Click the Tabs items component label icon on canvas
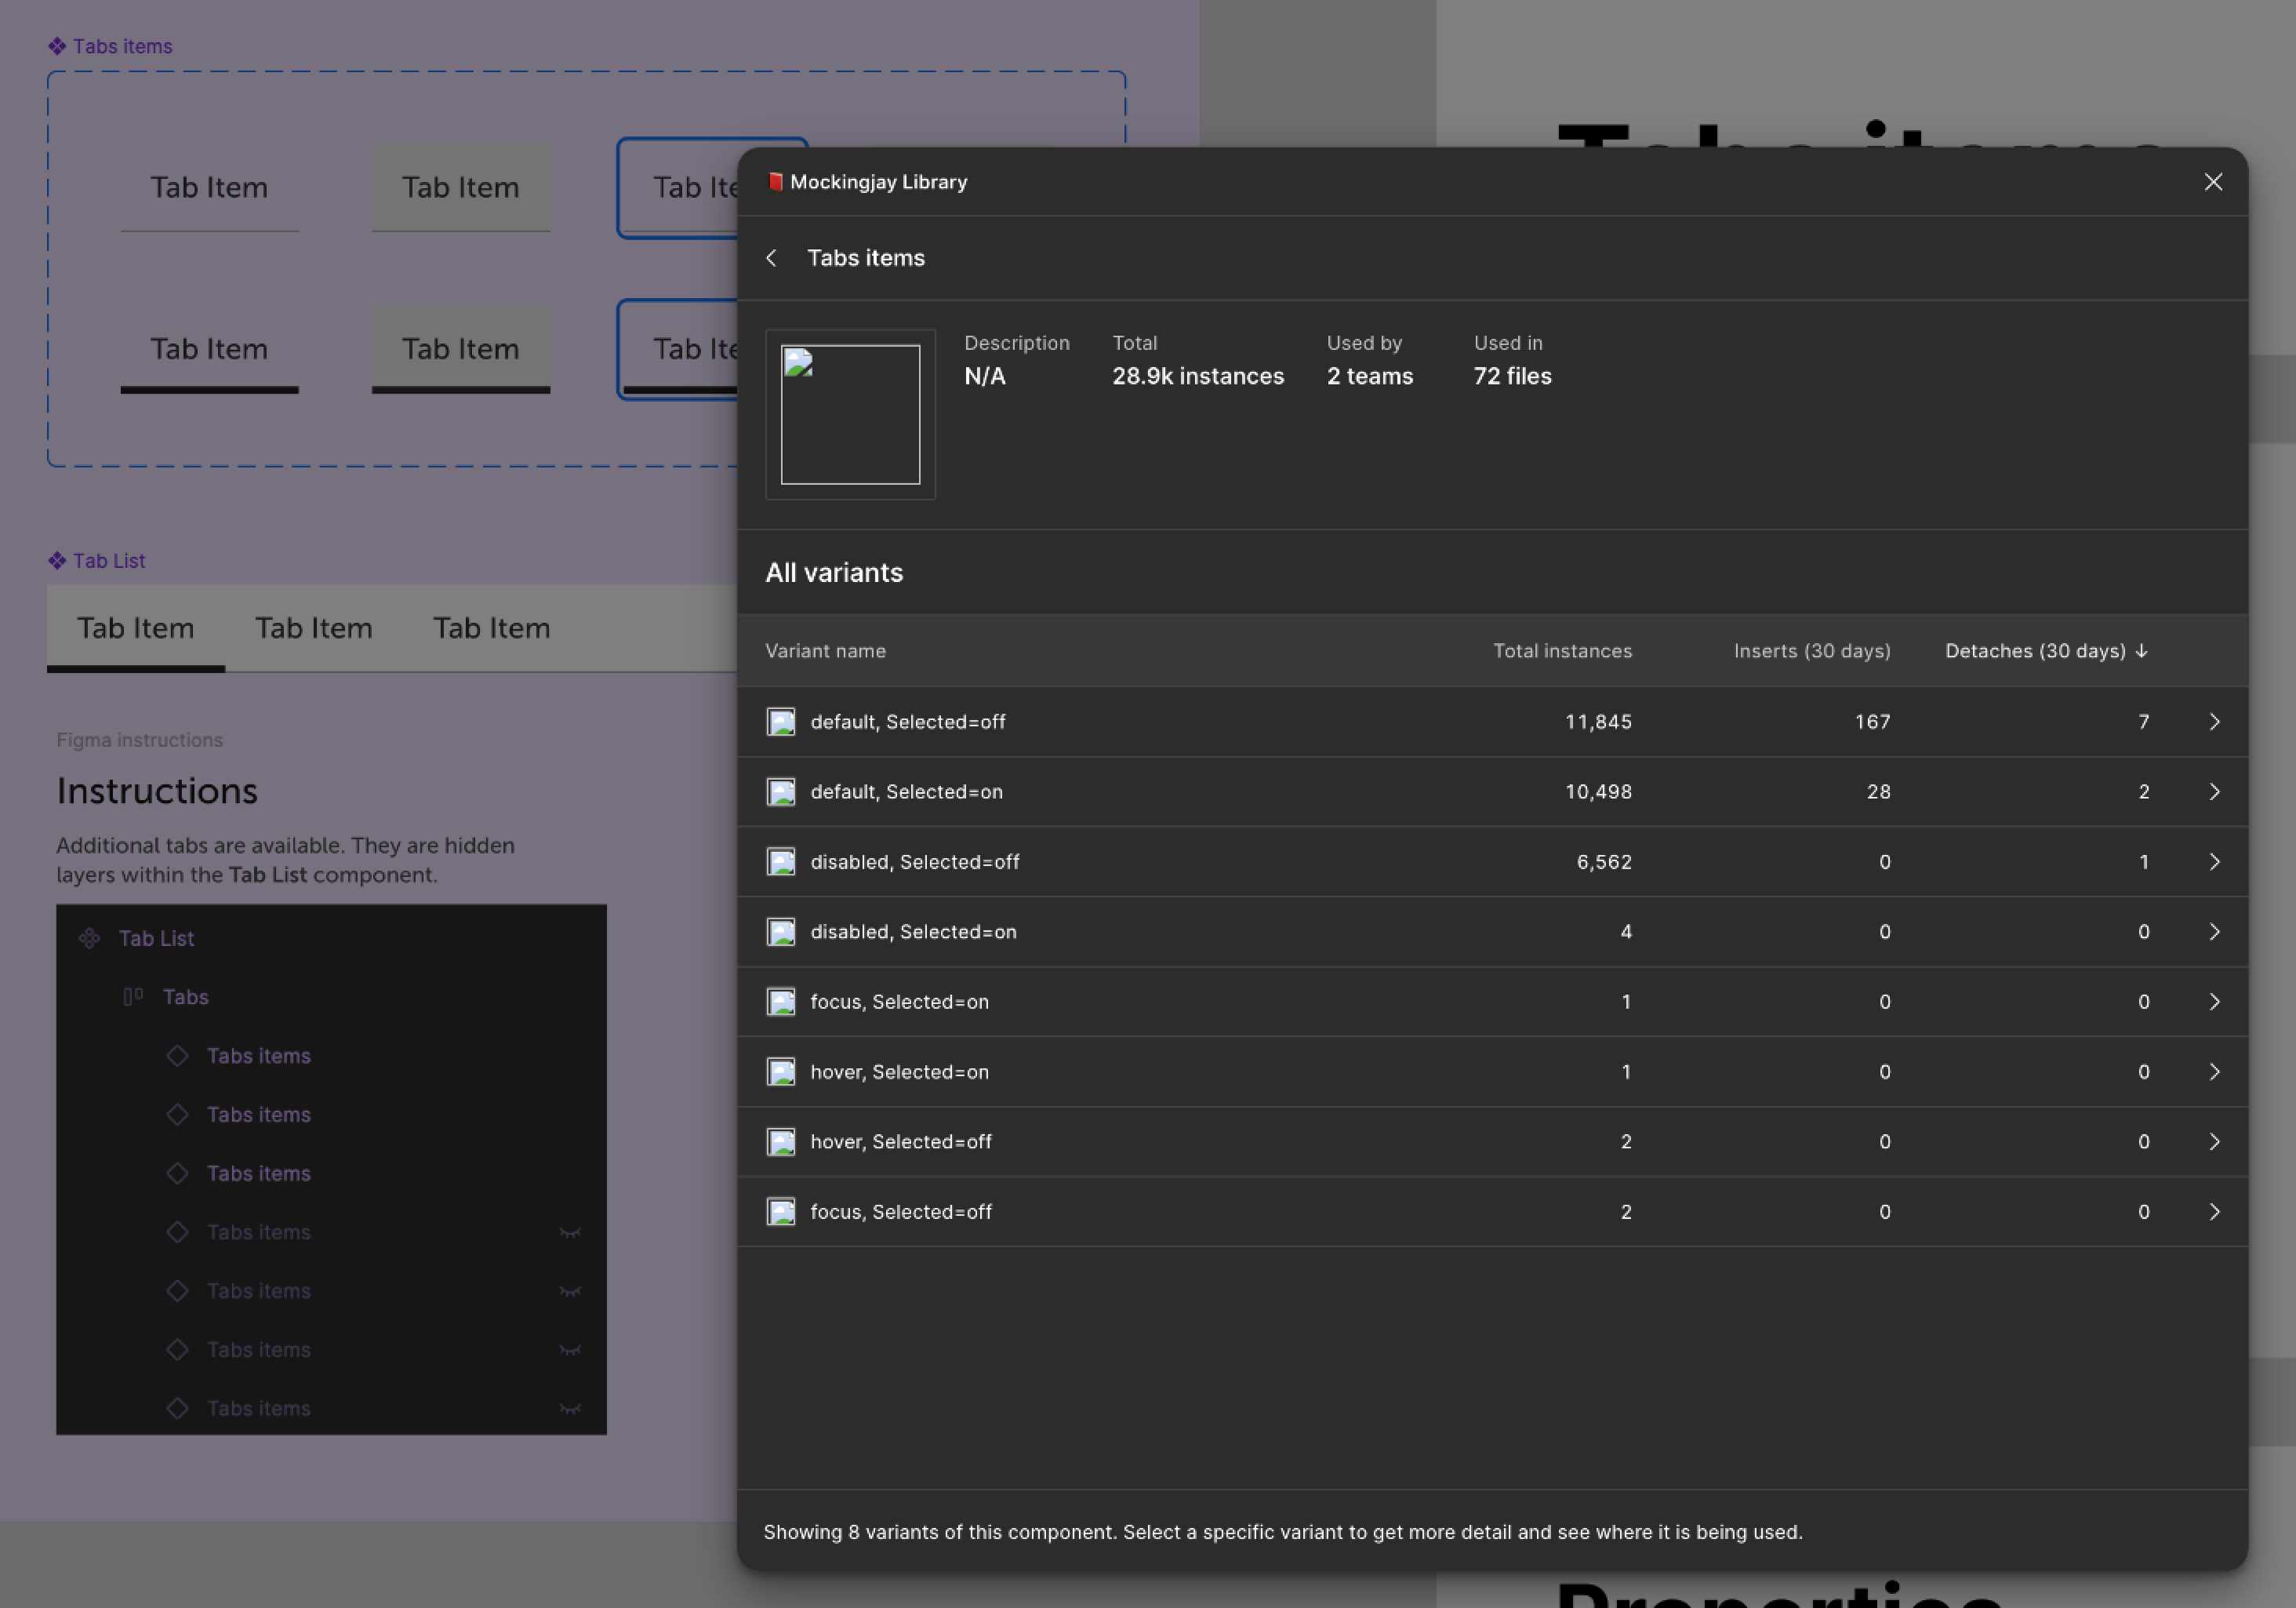This screenshot has height=1608, width=2296. [57, 46]
